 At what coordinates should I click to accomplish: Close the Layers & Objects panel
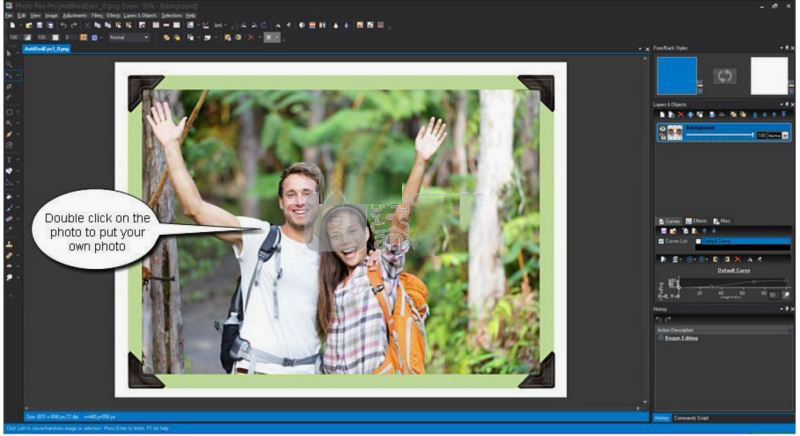pyautogui.click(x=792, y=105)
